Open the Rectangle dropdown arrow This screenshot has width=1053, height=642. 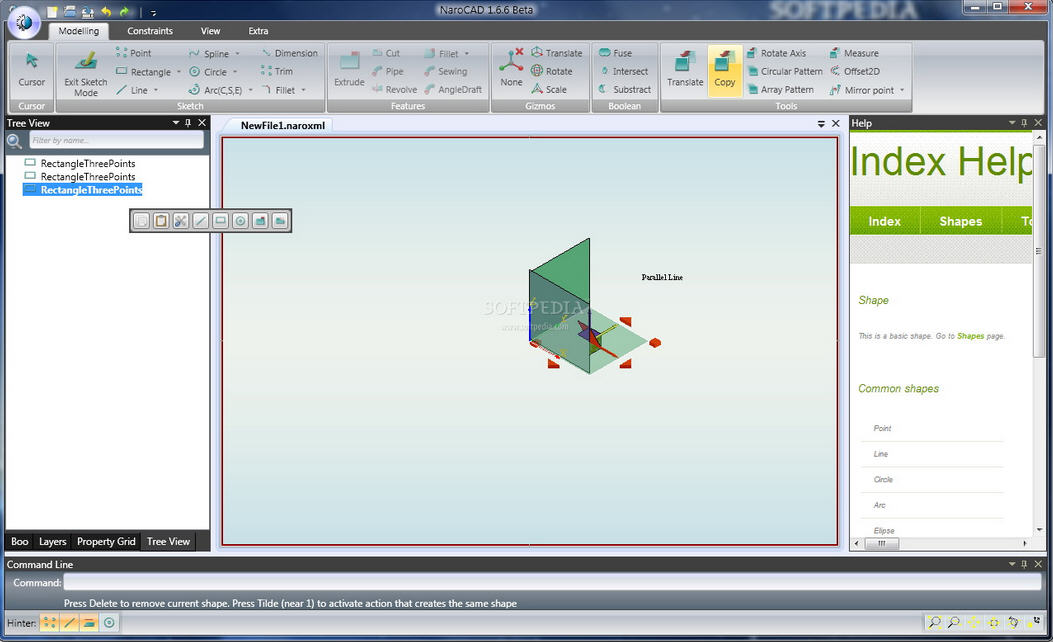point(179,72)
